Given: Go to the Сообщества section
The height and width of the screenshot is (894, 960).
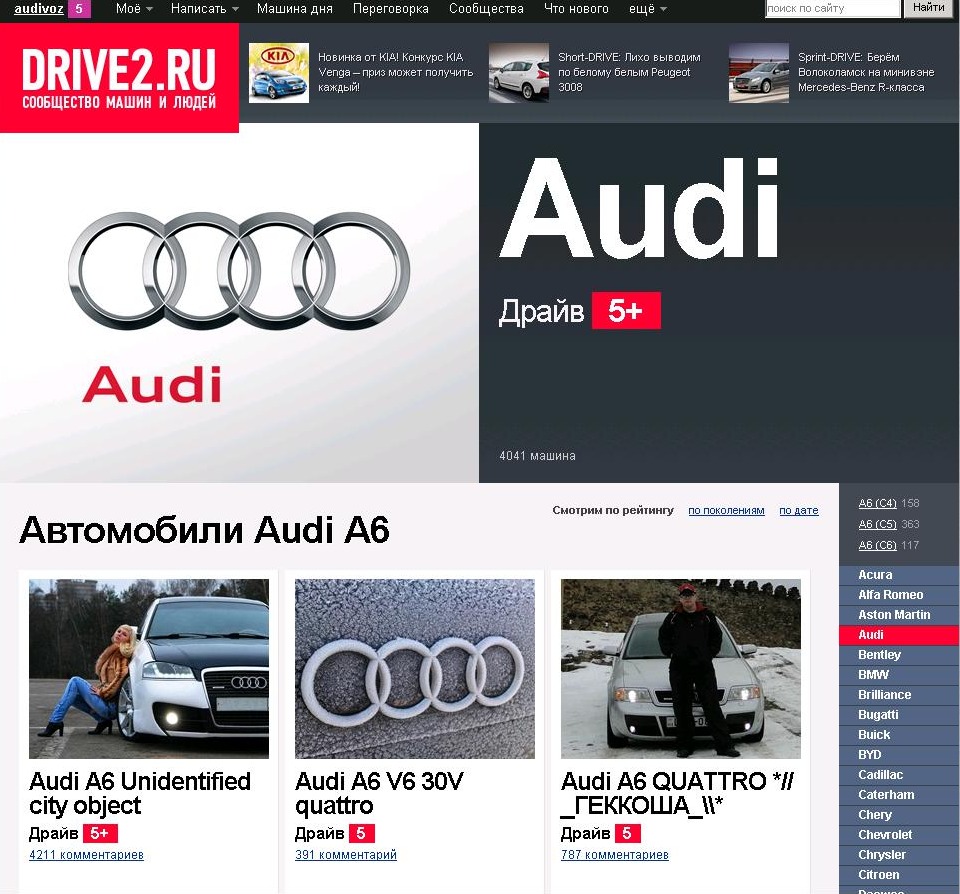Looking at the screenshot, I should 486,9.
